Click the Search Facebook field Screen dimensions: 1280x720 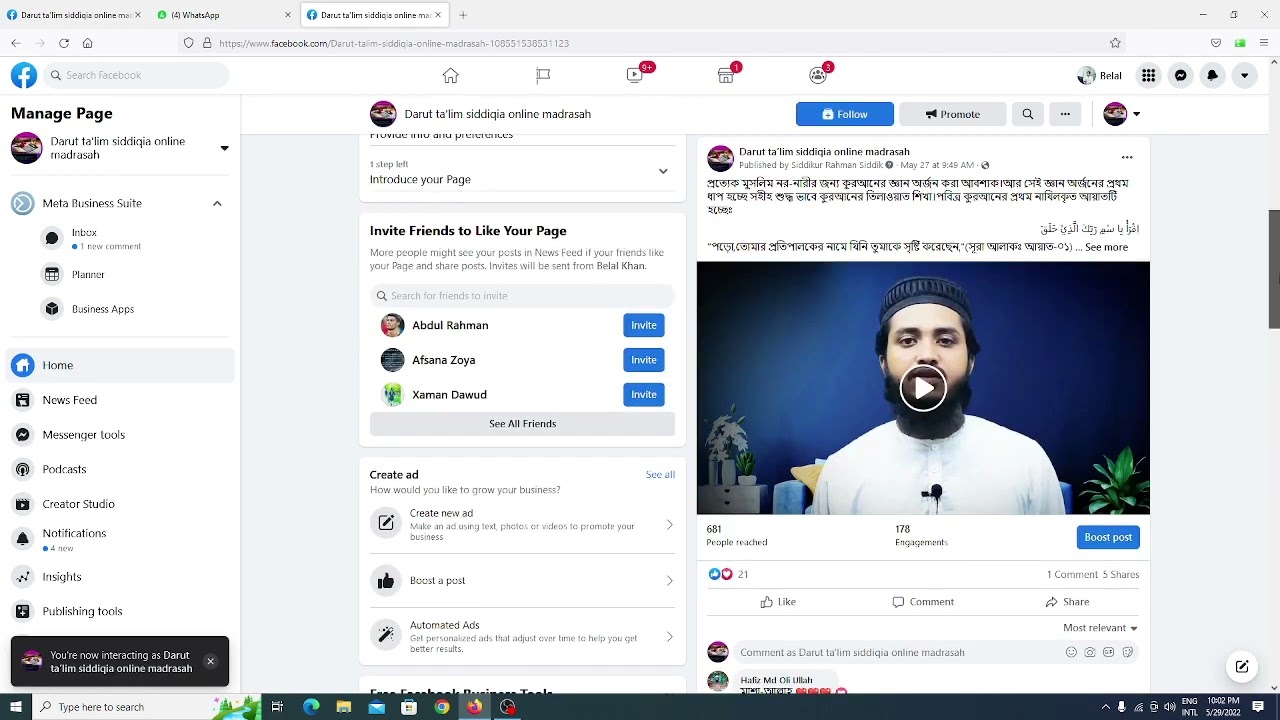[136, 75]
